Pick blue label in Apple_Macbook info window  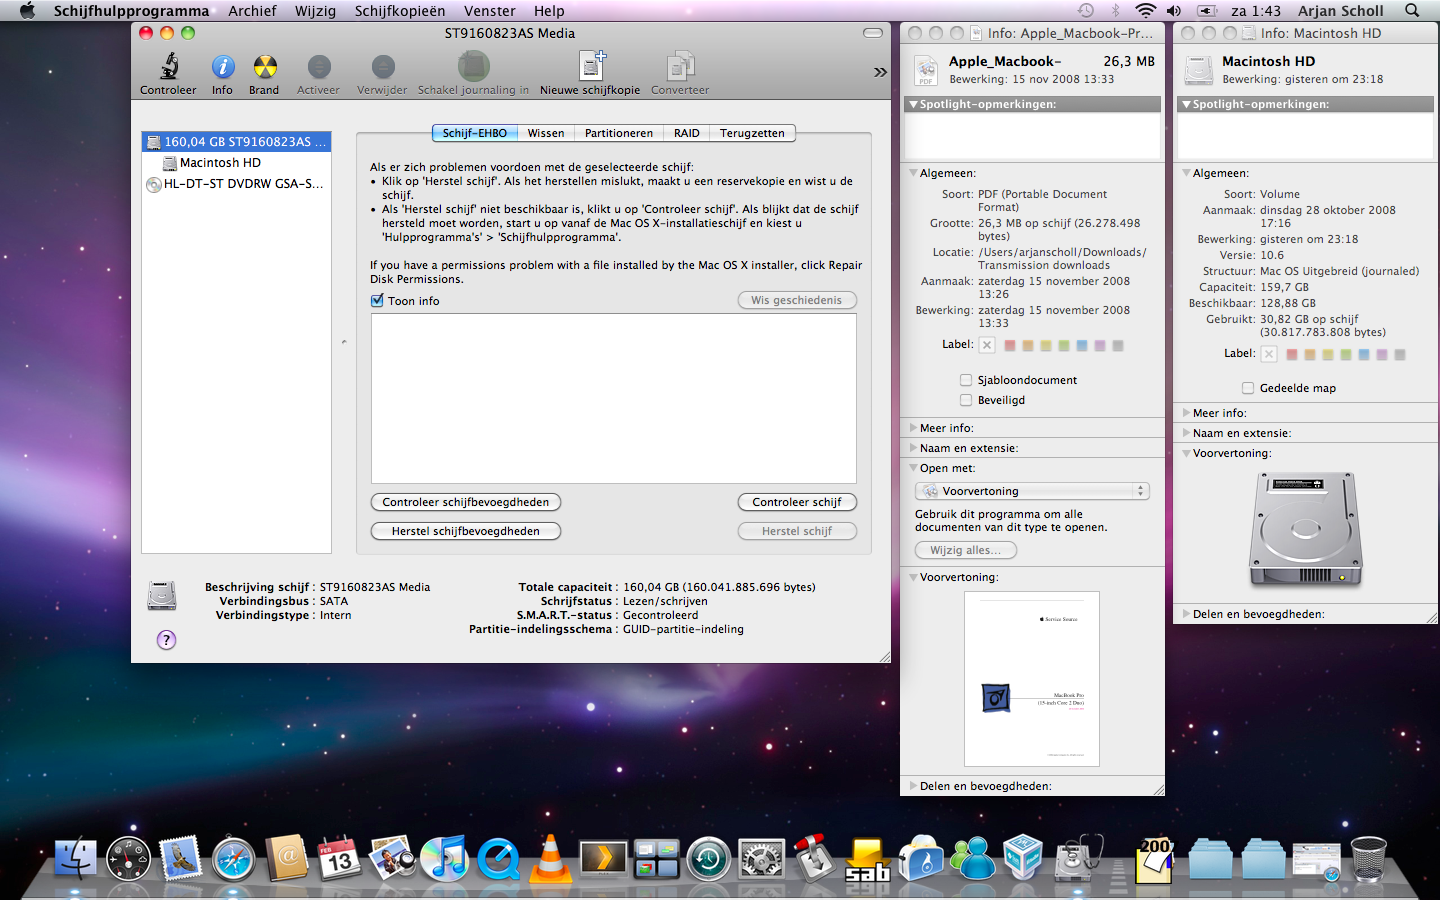coord(1082,346)
